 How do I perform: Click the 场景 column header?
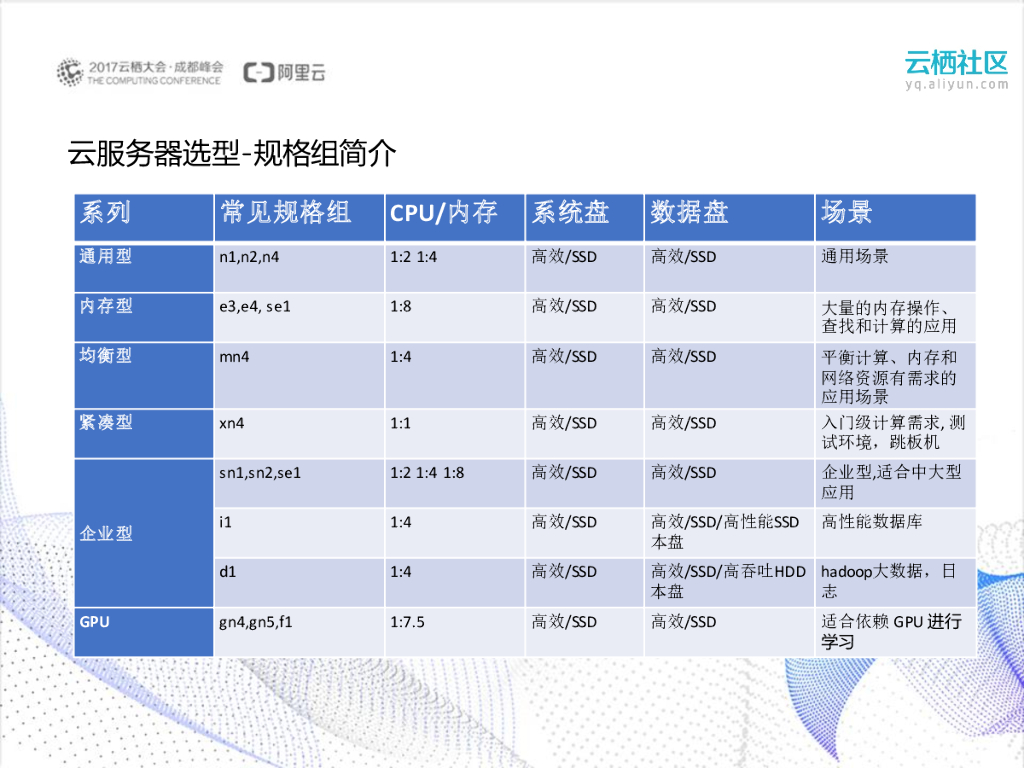tap(895, 217)
